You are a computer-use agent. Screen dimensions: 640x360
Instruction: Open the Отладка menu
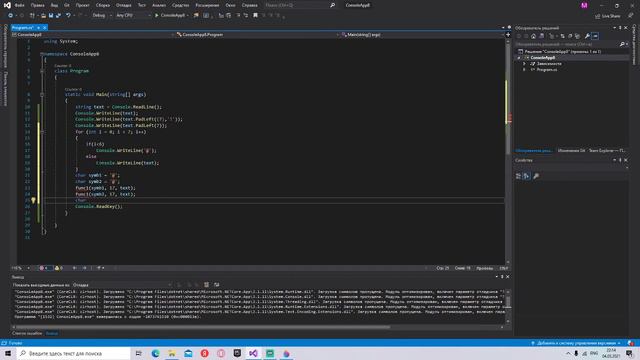tap(123, 5)
